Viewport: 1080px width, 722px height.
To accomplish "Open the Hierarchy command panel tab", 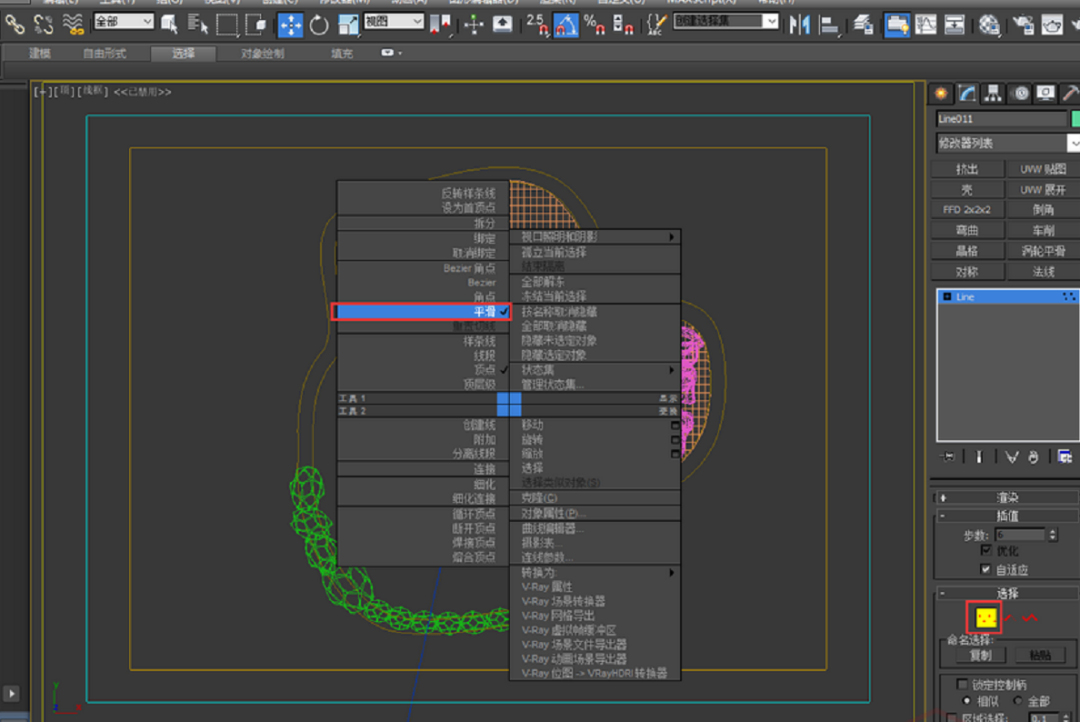I will pyautogui.click(x=993, y=93).
